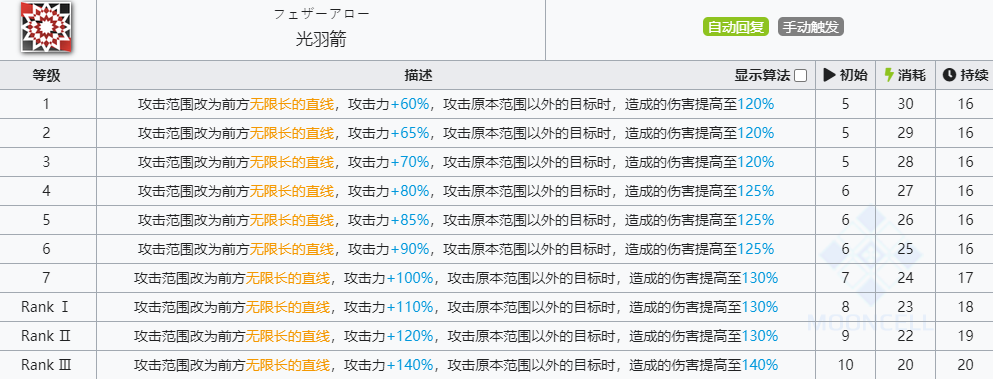This screenshot has width=993, height=379.
Task: Click consumption value 28
Action: [x=905, y=162]
